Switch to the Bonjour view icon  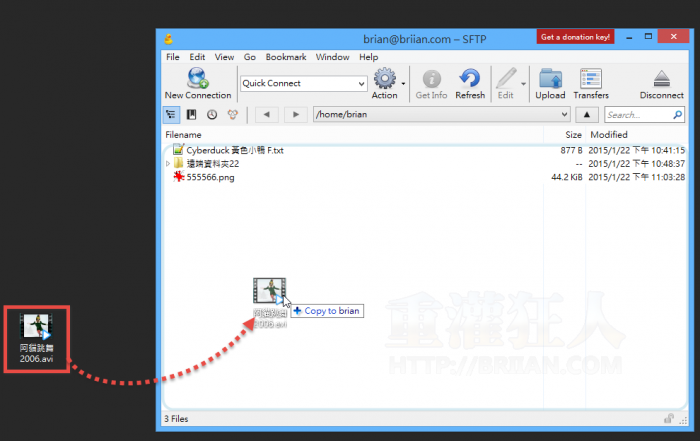coord(232,115)
